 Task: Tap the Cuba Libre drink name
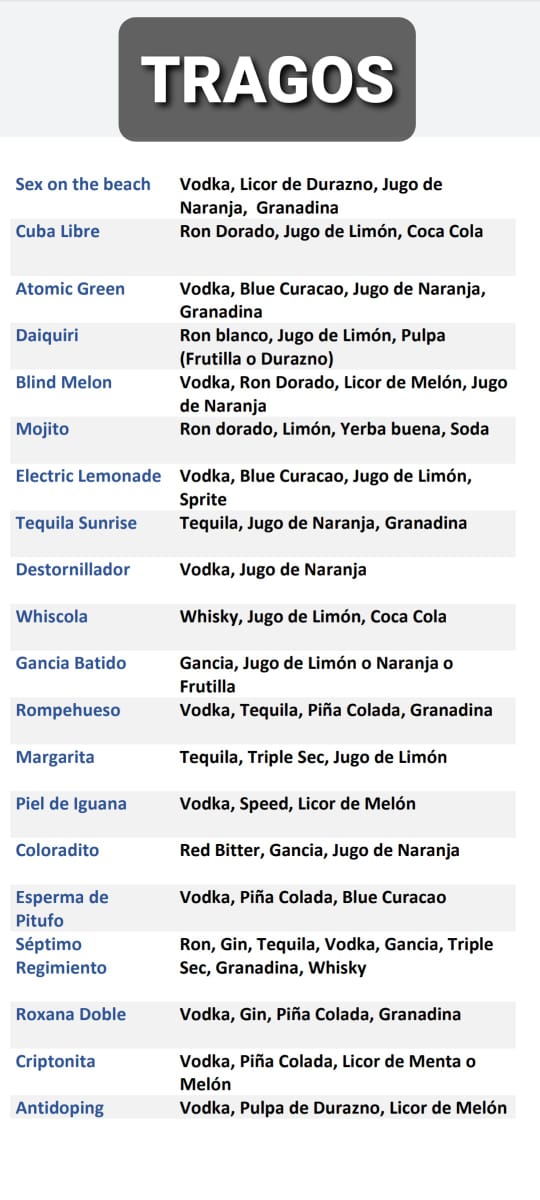(57, 231)
